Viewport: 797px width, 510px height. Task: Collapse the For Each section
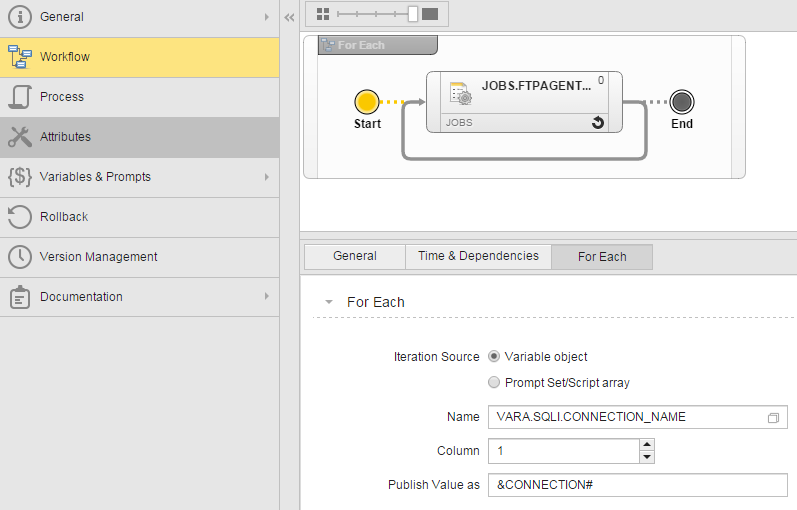click(x=328, y=302)
